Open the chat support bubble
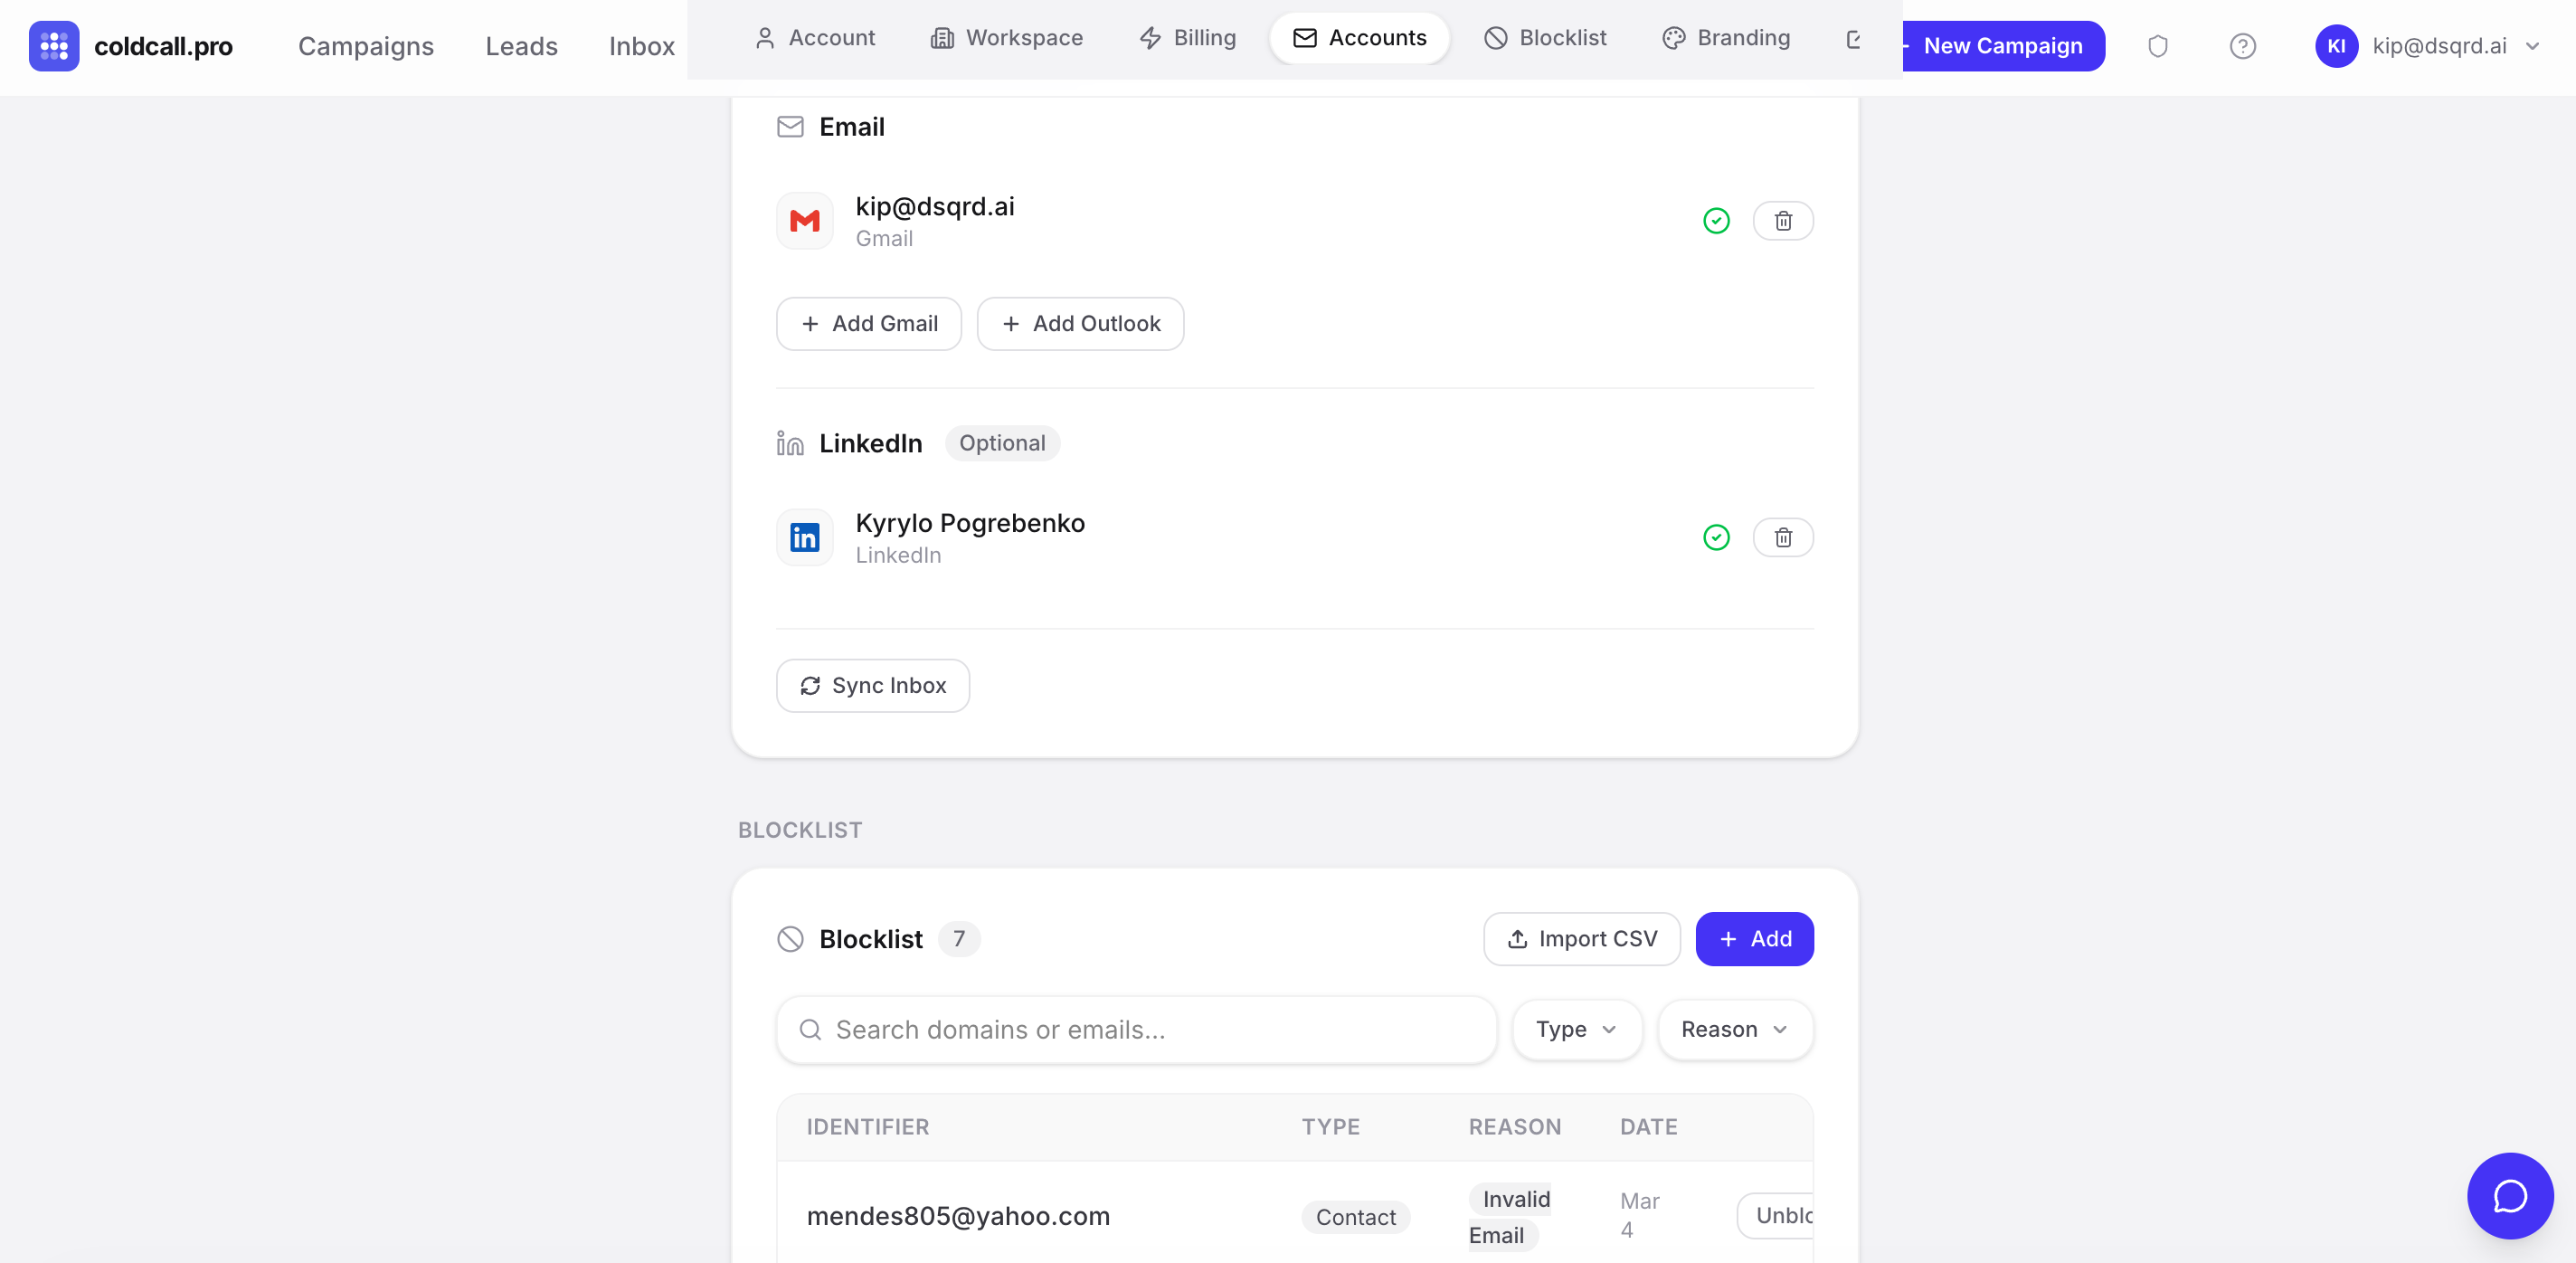The height and width of the screenshot is (1263, 2576). [x=2509, y=1196]
